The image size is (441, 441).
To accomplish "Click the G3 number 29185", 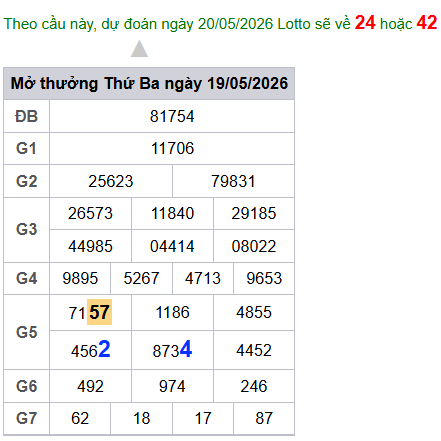I will (x=254, y=213).
